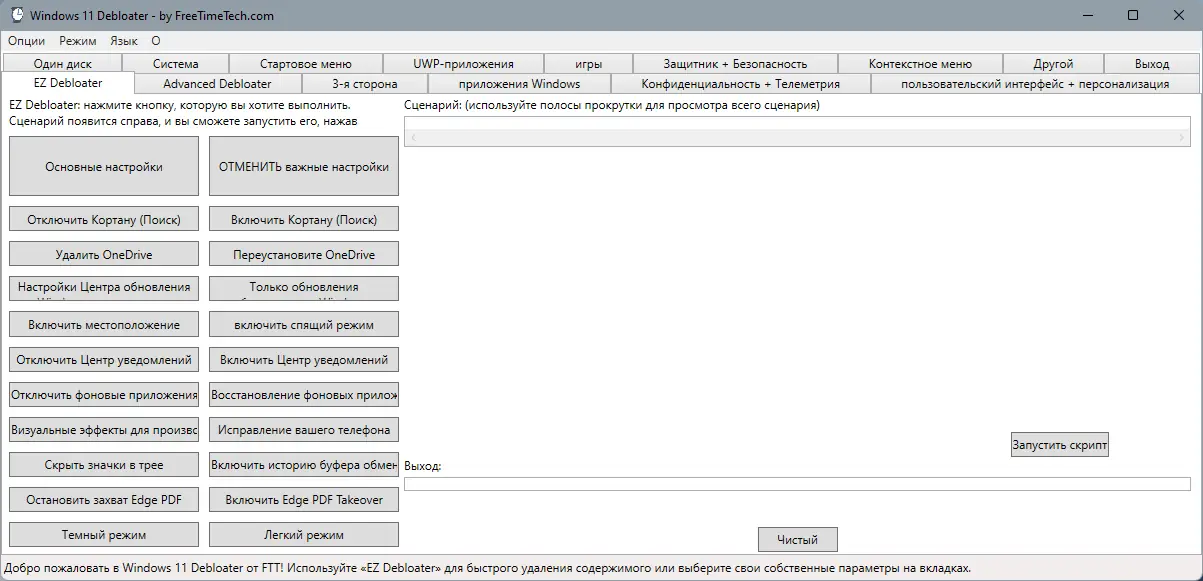Select the UWP-приложения tab
This screenshot has height=581, width=1203.
click(463, 63)
